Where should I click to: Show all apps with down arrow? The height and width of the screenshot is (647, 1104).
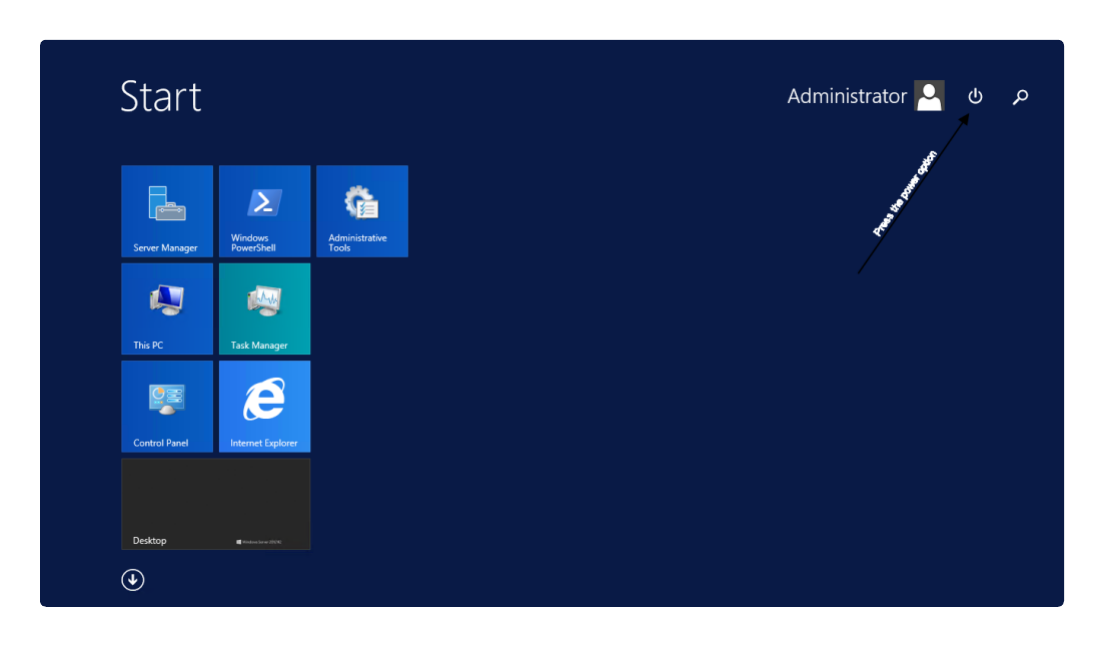point(132,580)
